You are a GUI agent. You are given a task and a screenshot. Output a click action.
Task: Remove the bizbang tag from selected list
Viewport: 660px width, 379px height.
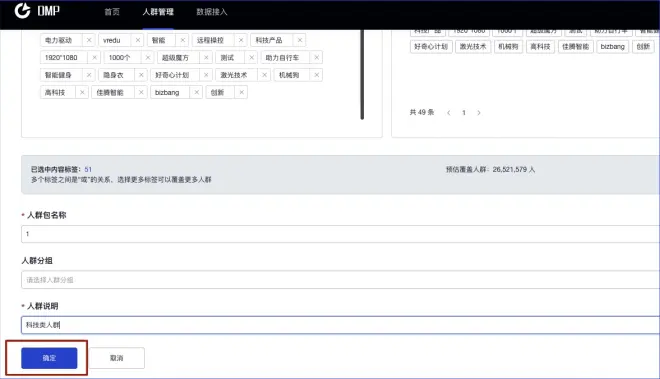pos(196,92)
